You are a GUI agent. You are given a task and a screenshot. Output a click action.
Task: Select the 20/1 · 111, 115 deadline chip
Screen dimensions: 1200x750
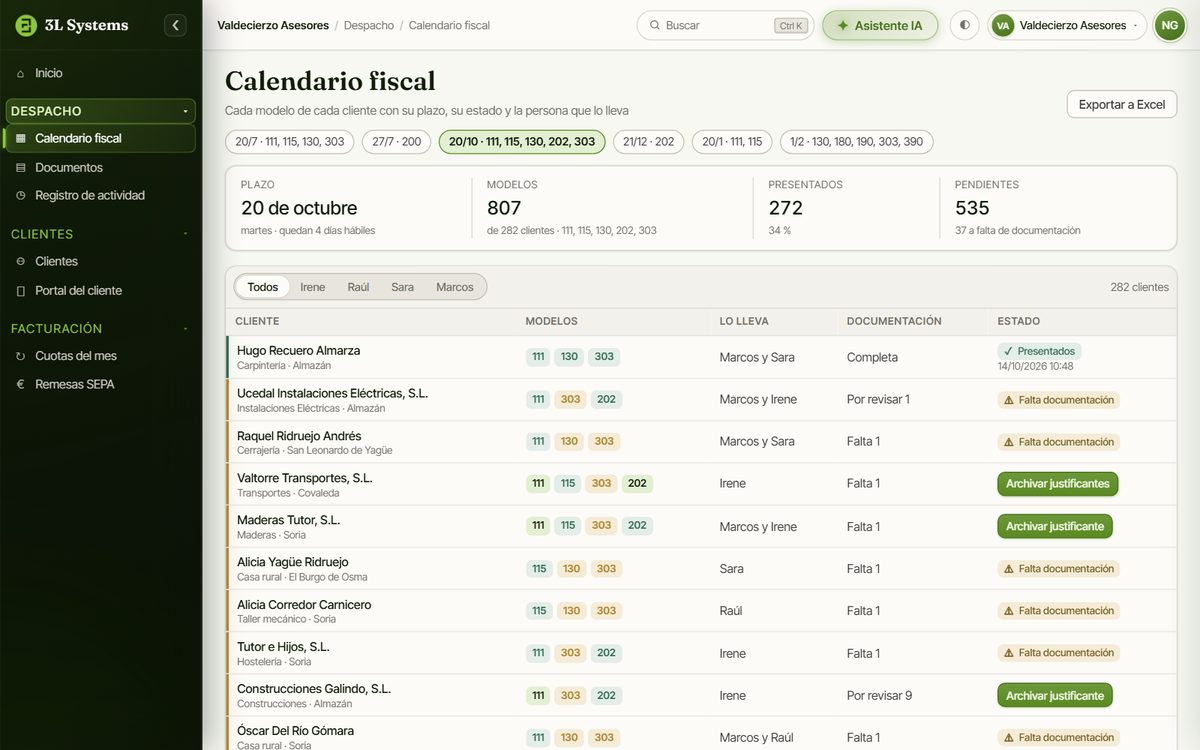[732, 142]
